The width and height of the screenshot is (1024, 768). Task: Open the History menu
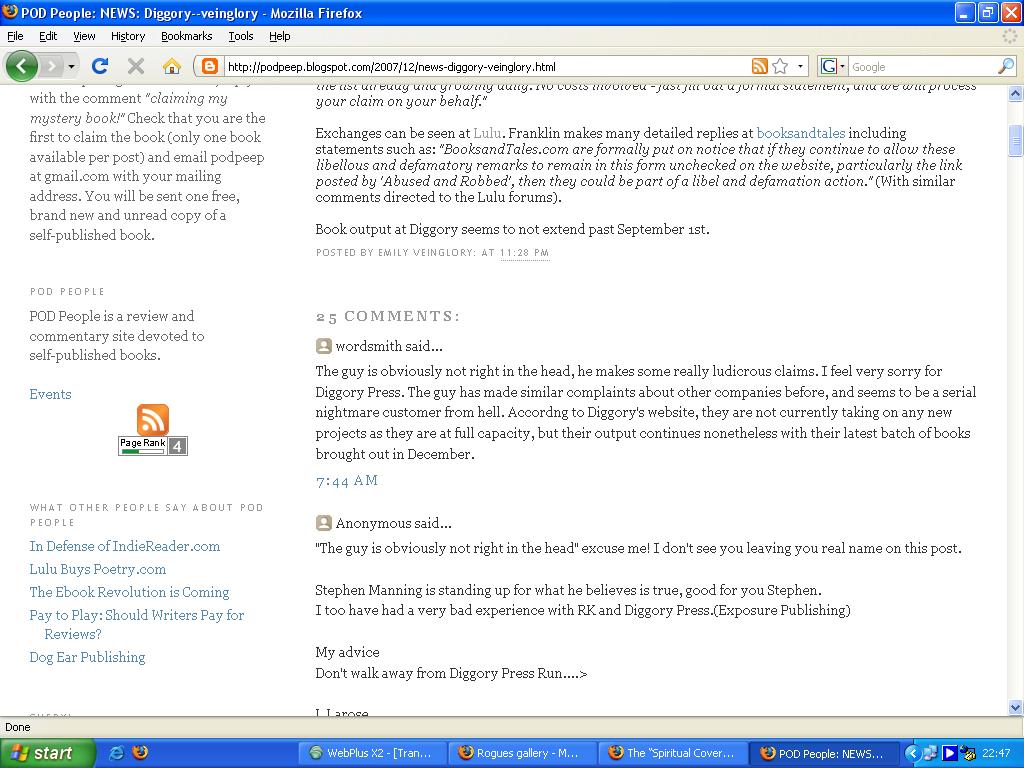pos(128,36)
